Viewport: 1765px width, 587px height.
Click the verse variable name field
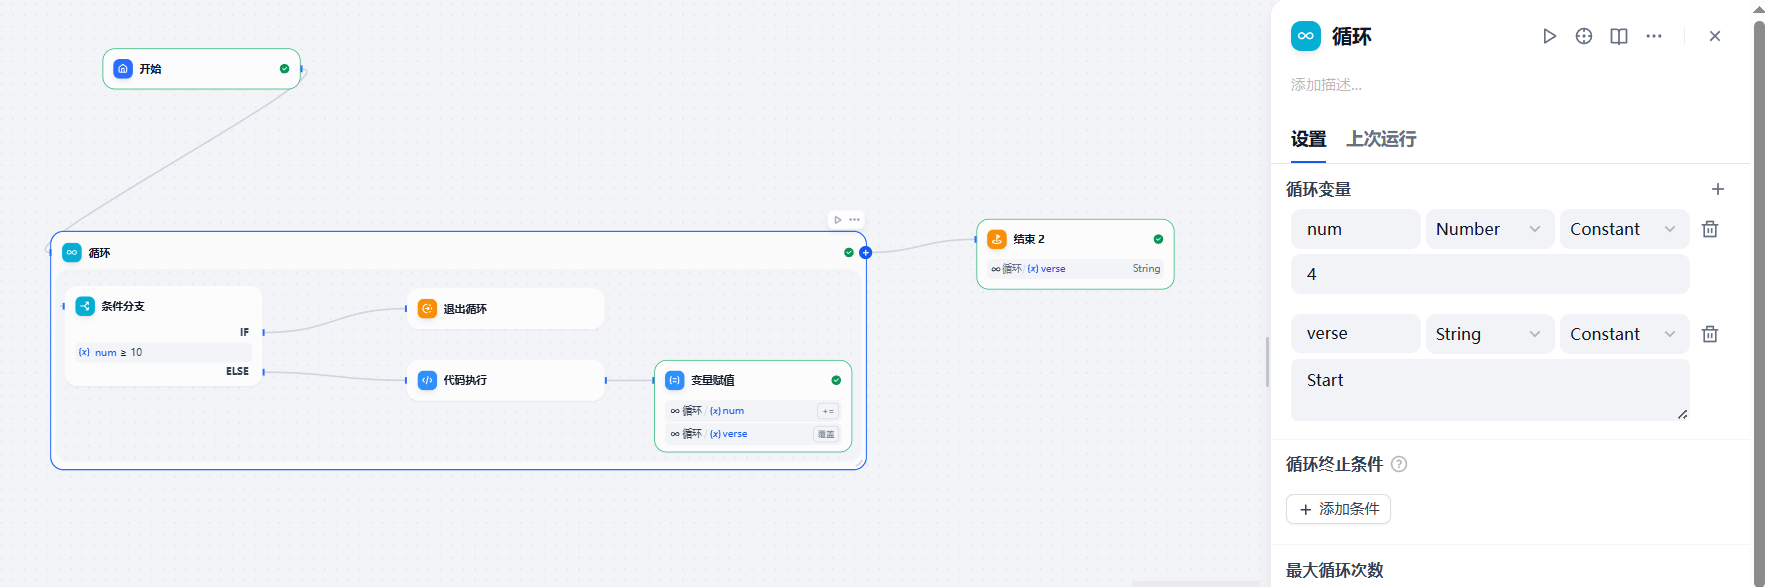click(1356, 334)
